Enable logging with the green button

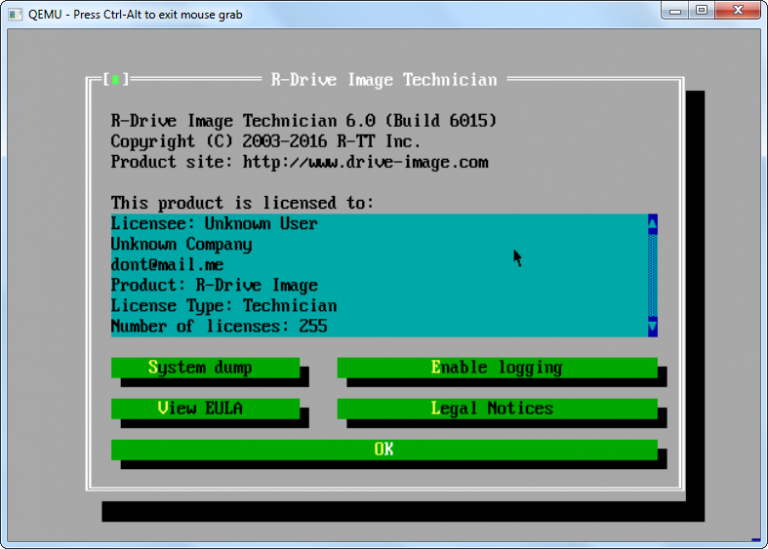pos(497,367)
